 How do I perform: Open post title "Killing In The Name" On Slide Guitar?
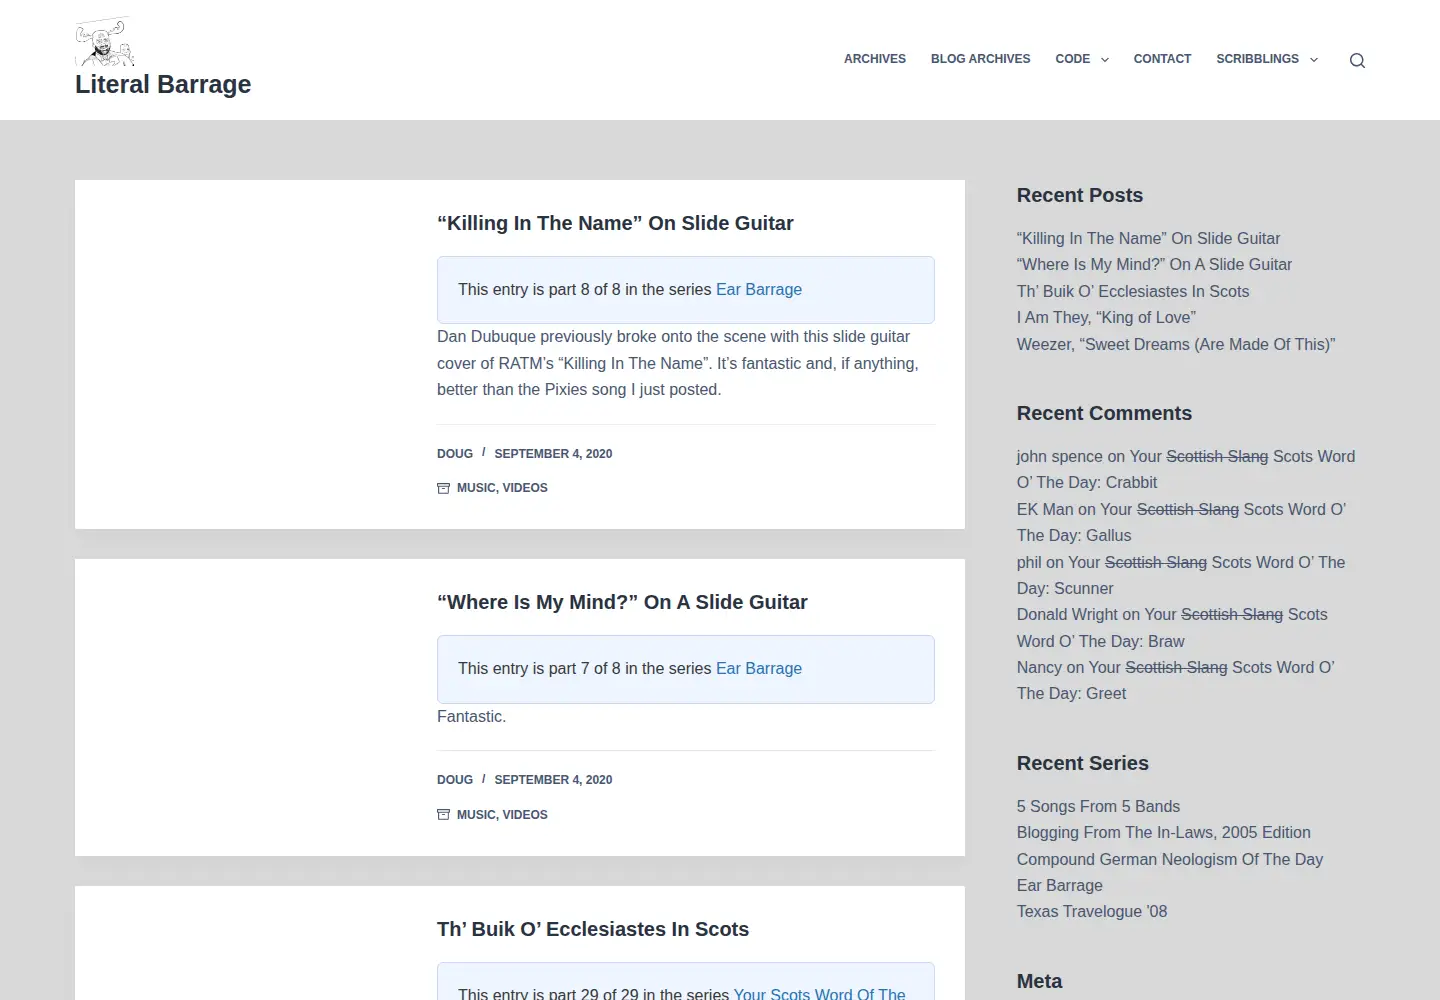(x=615, y=223)
